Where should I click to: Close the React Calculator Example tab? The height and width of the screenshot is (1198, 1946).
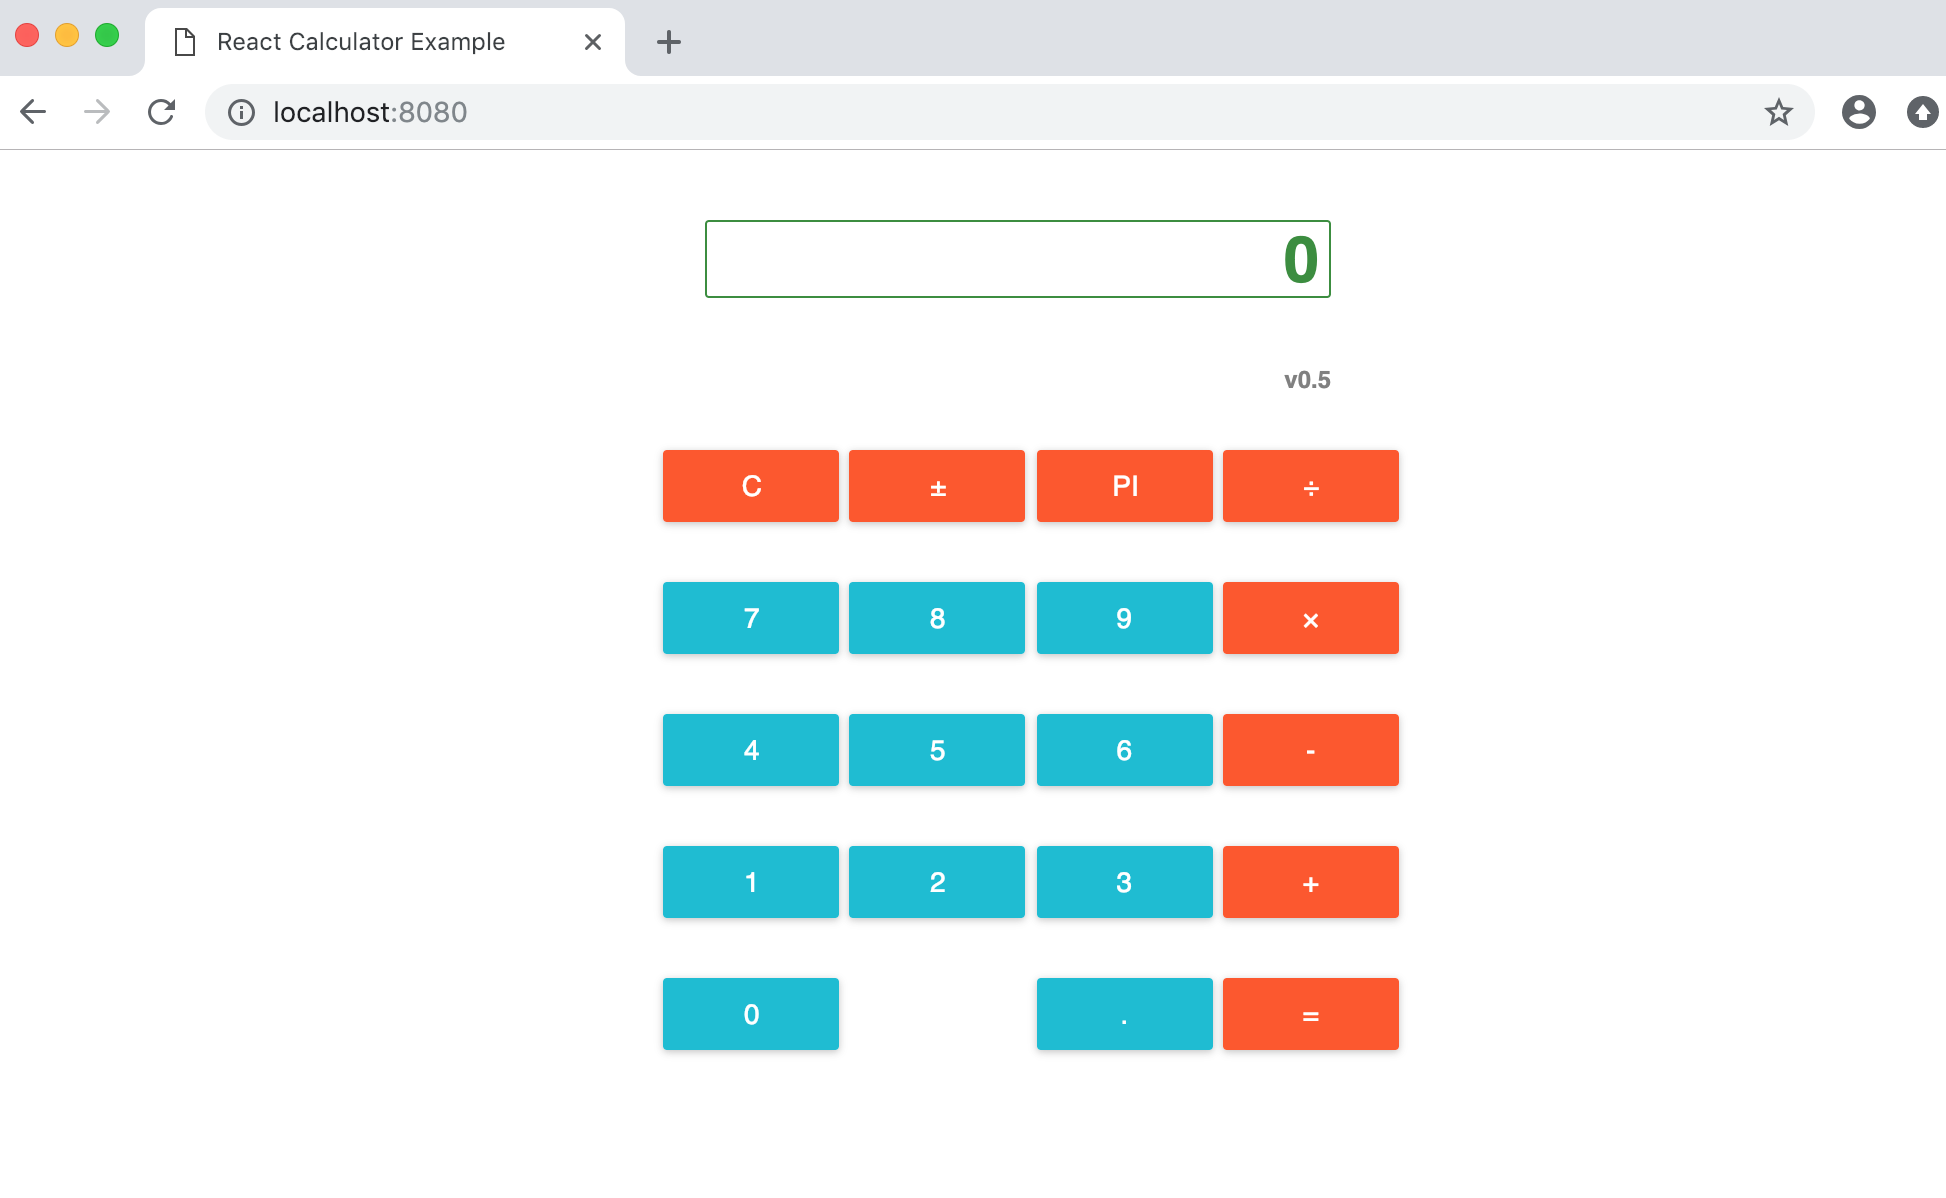pyautogui.click(x=593, y=42)
